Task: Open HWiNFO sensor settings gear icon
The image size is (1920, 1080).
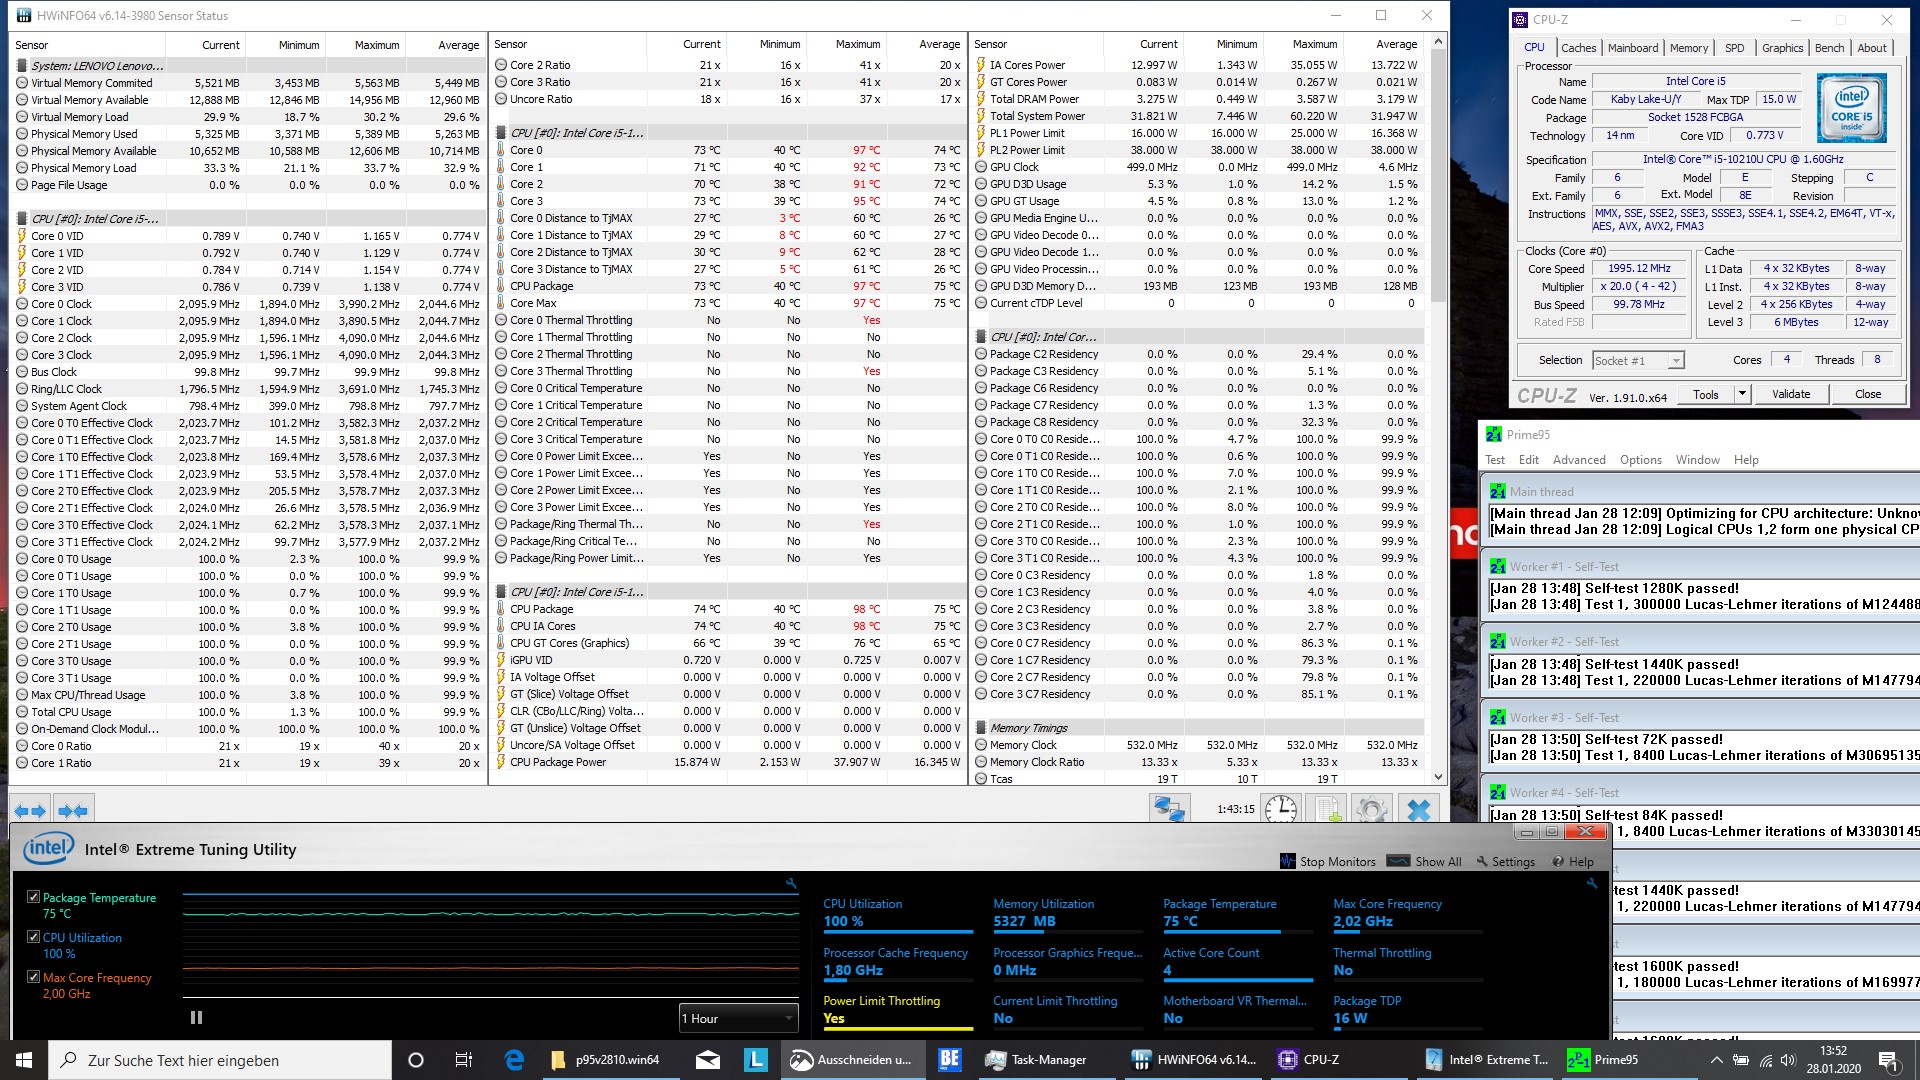Action: coord(1372,809)
